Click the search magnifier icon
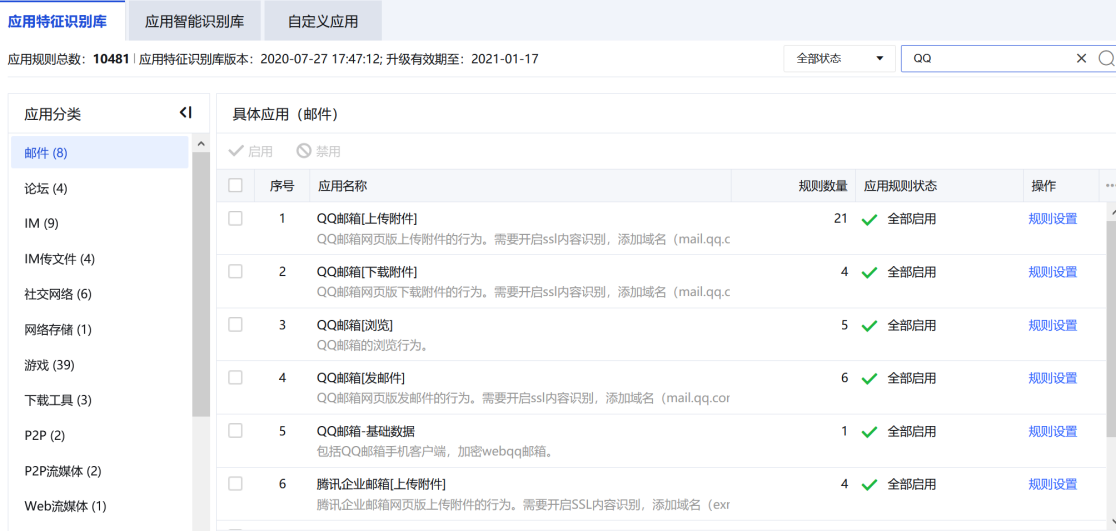1116x531 pixels. pyautogui.click(x=1106, y=59)
